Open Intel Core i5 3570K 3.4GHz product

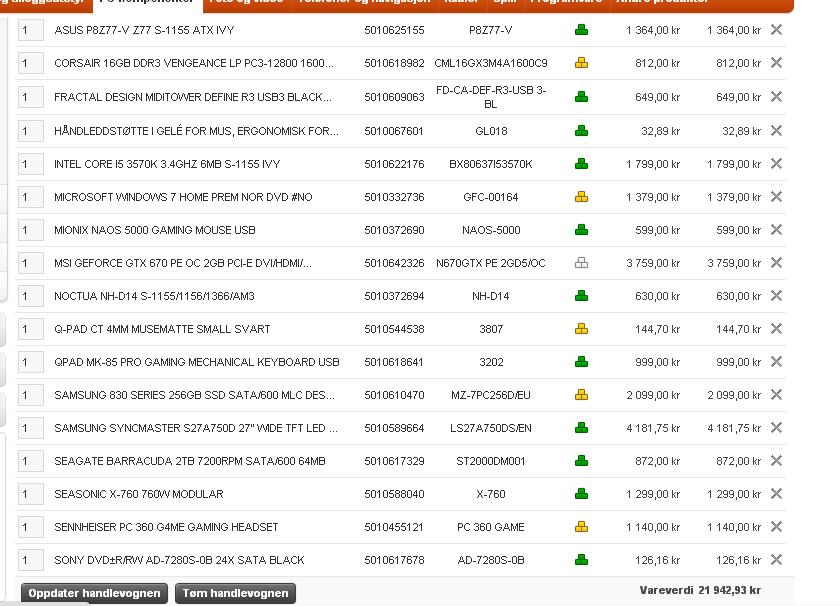point(167,164)
